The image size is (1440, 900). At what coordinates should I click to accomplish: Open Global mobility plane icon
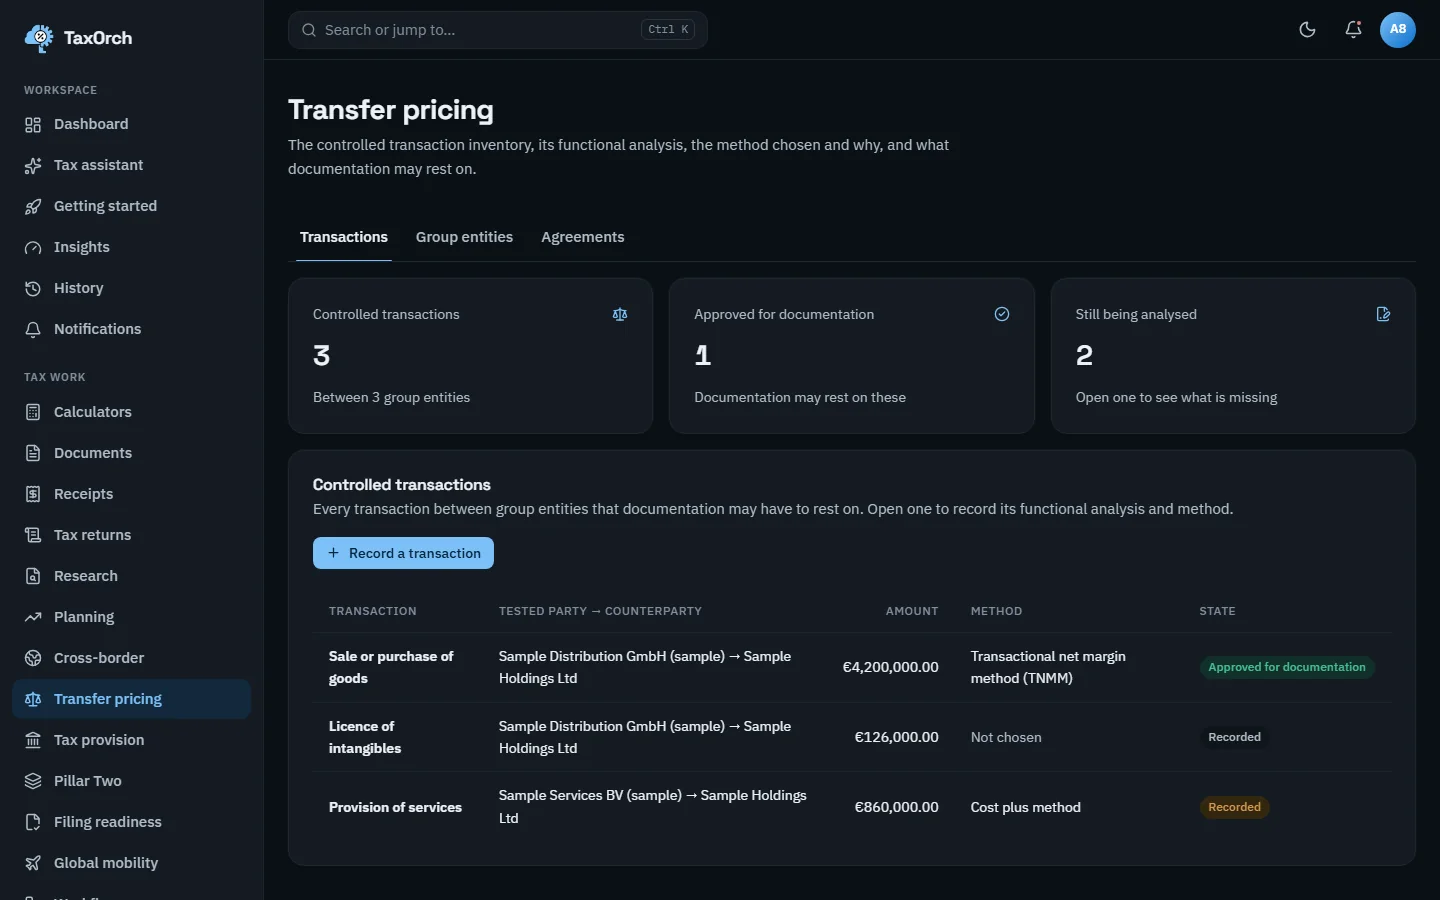(33, 863)
